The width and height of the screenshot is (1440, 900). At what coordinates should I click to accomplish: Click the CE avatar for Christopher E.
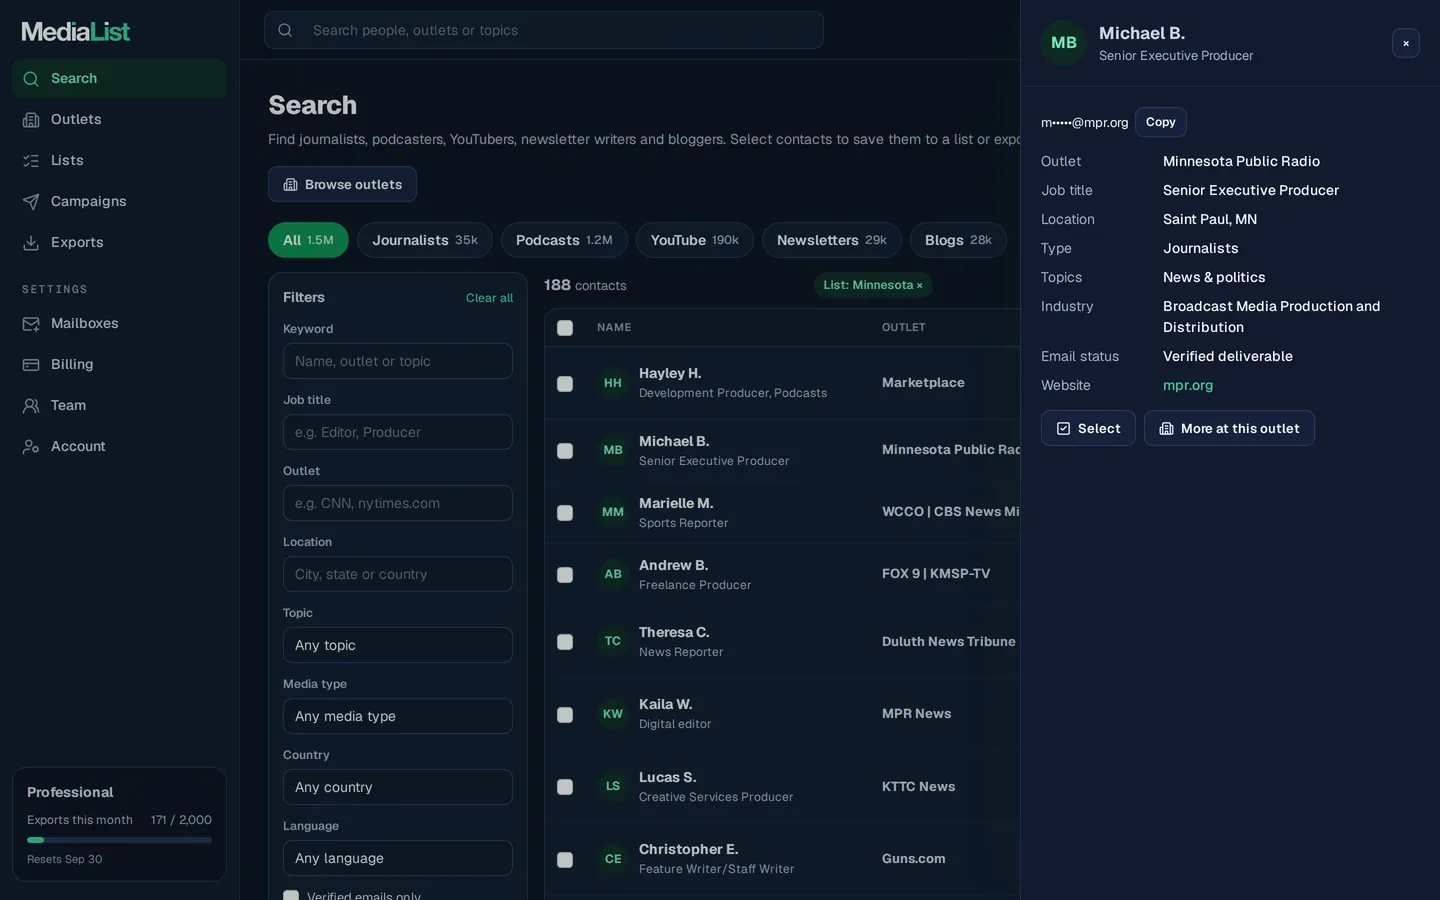[613, 859]
